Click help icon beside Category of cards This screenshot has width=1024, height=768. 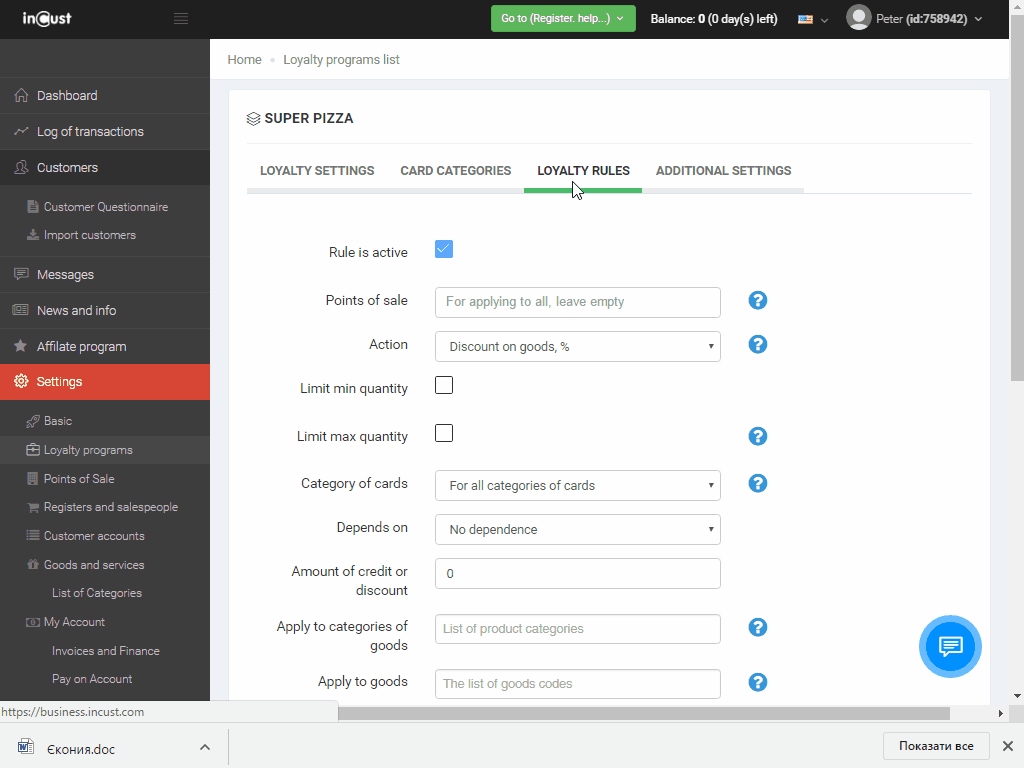[758, 483]
